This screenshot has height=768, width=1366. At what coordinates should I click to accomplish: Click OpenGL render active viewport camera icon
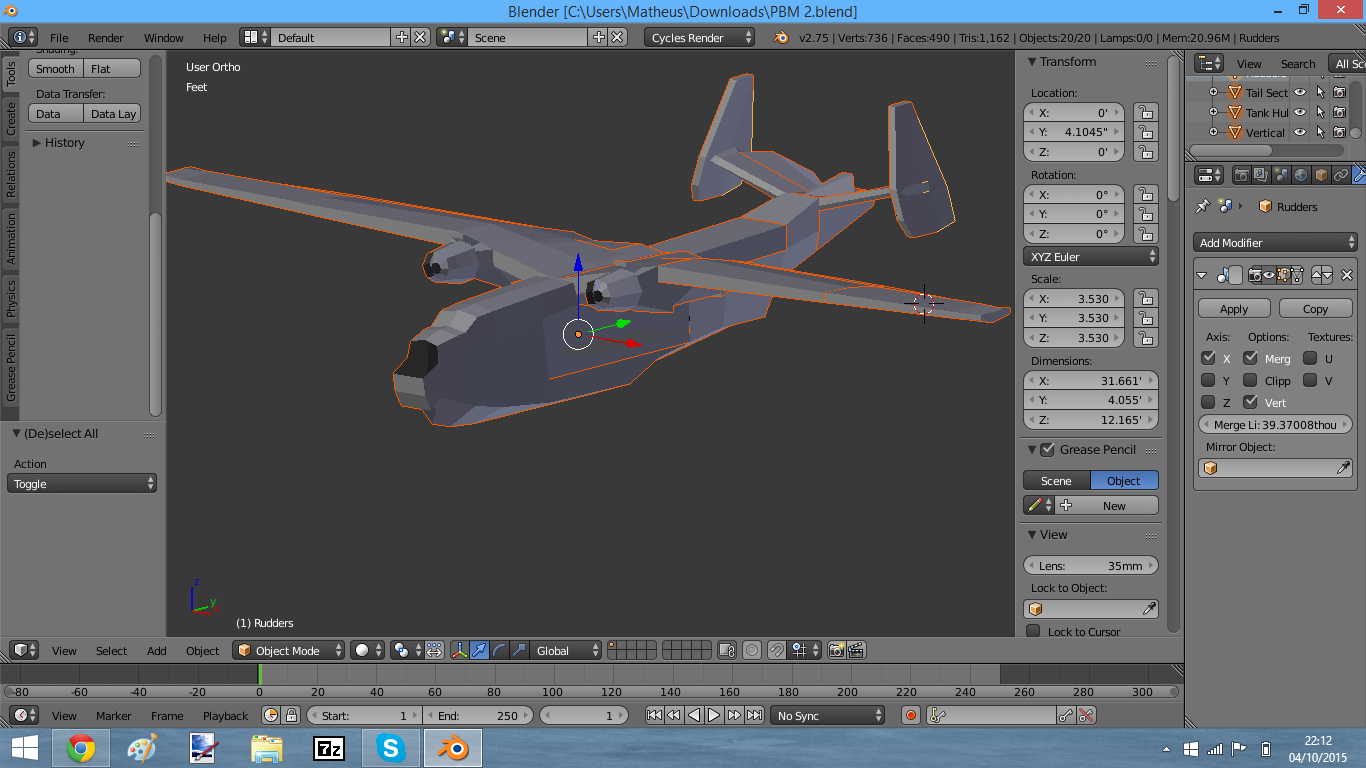[837, 651]
